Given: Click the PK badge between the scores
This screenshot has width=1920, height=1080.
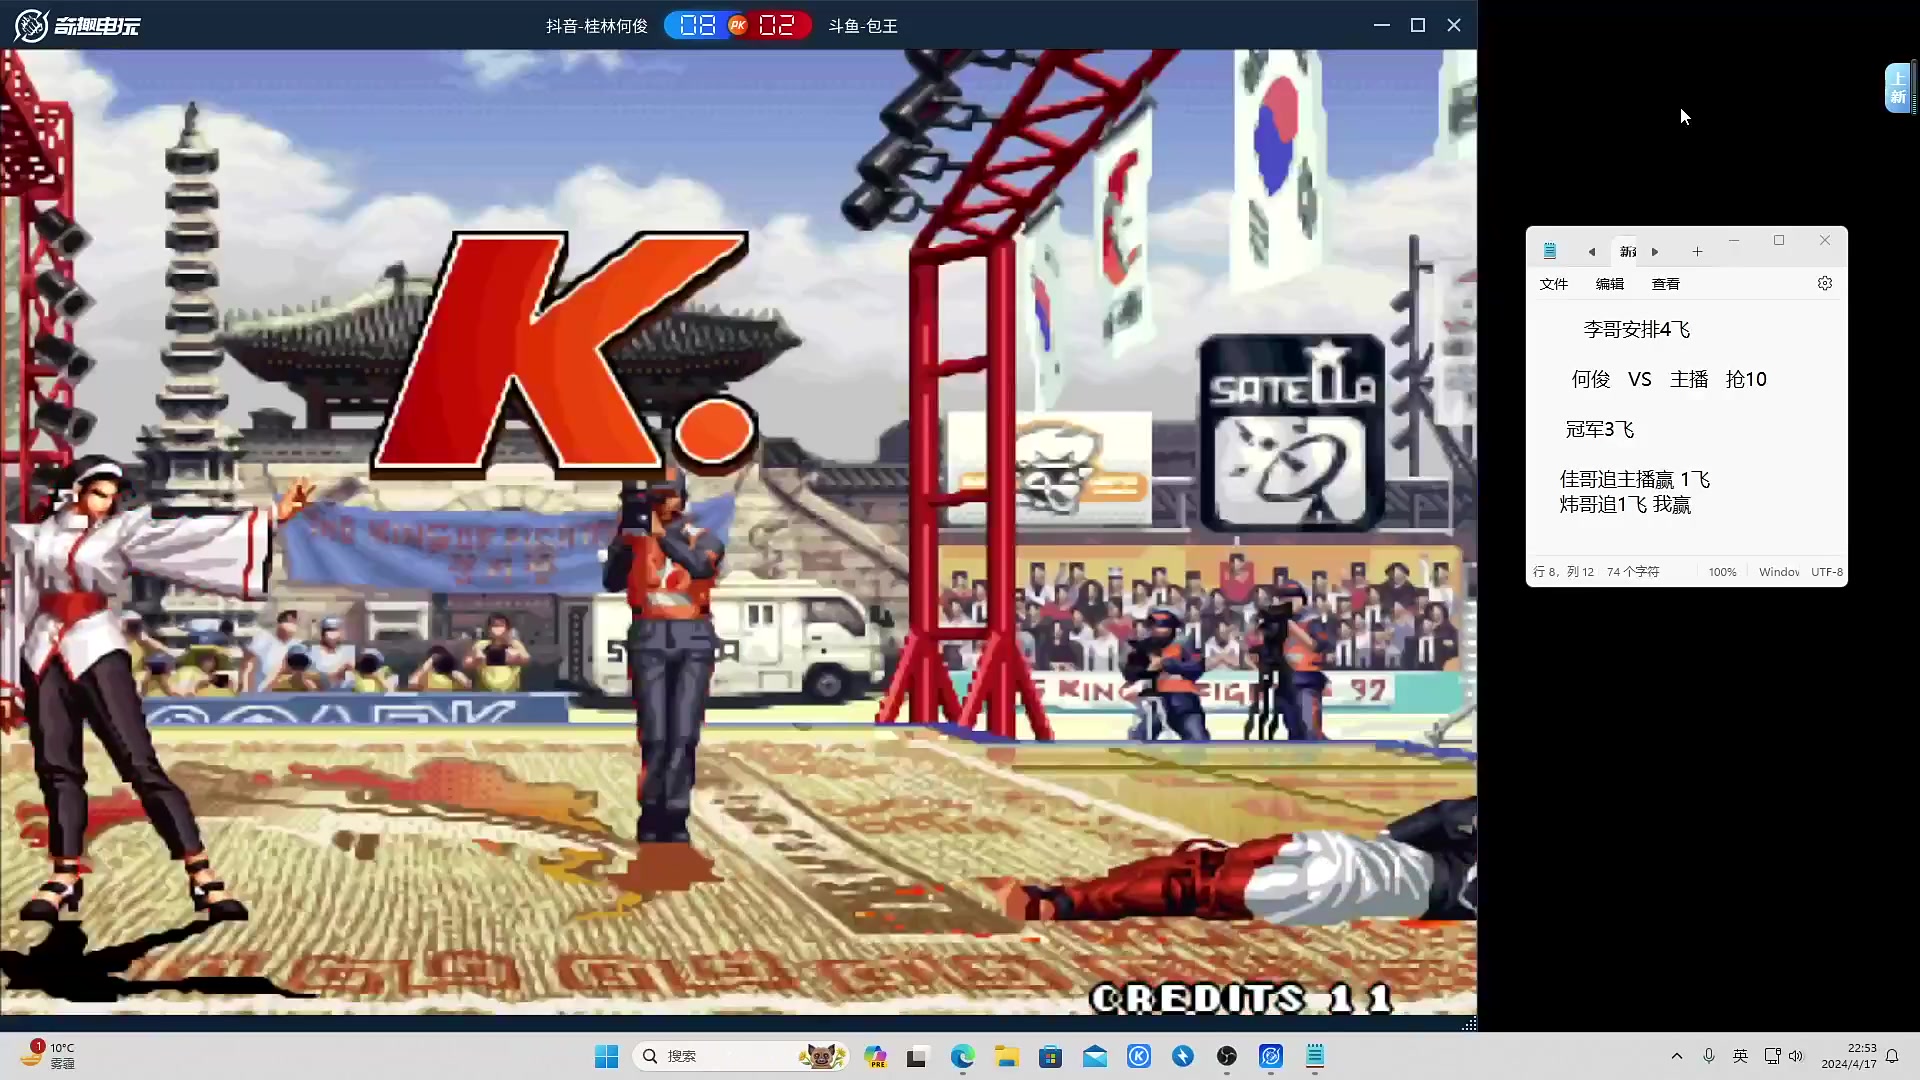Looking at the screenshot, I should pyautogui.click(x=738, y=25).
